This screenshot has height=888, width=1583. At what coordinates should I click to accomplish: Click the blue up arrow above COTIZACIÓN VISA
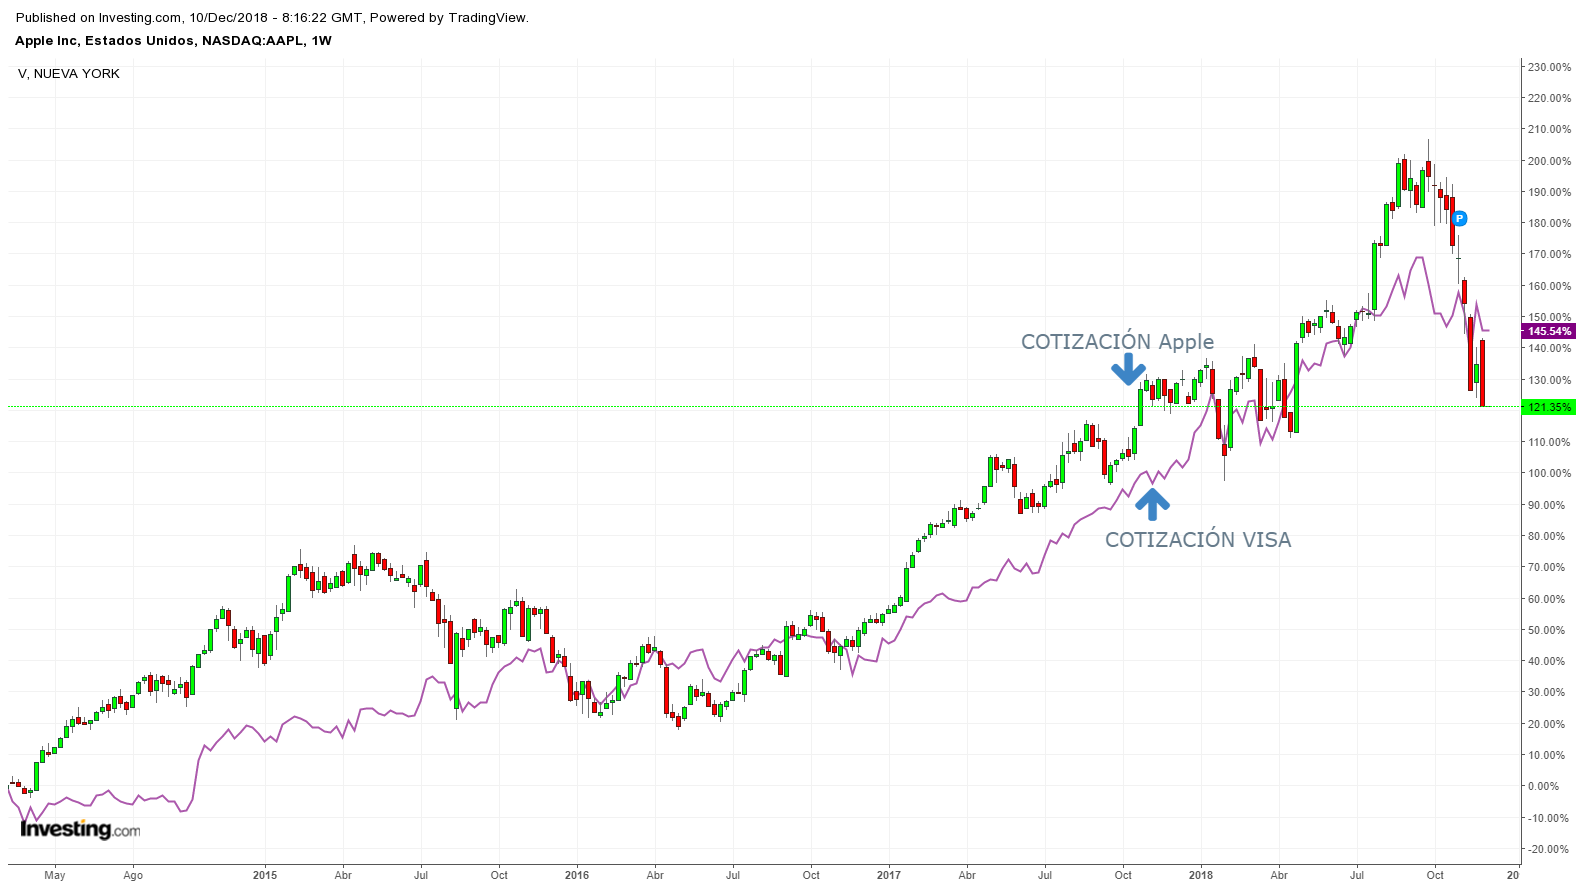(1152, 503)
